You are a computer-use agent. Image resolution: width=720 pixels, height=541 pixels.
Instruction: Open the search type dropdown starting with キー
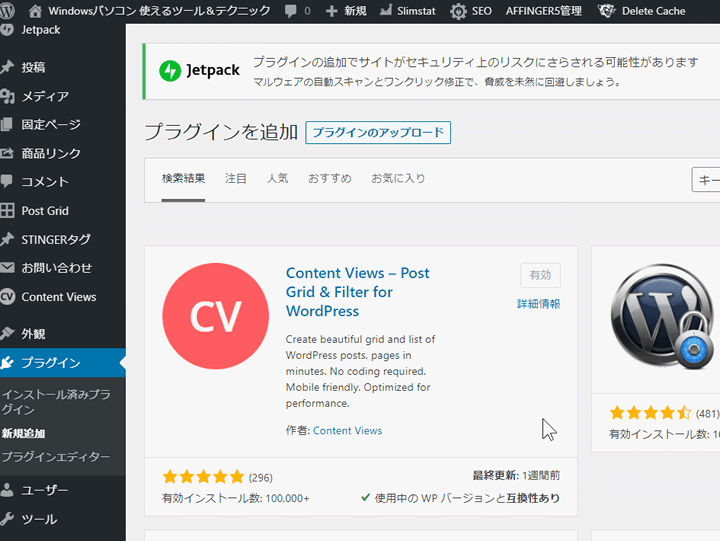[706, 180]
